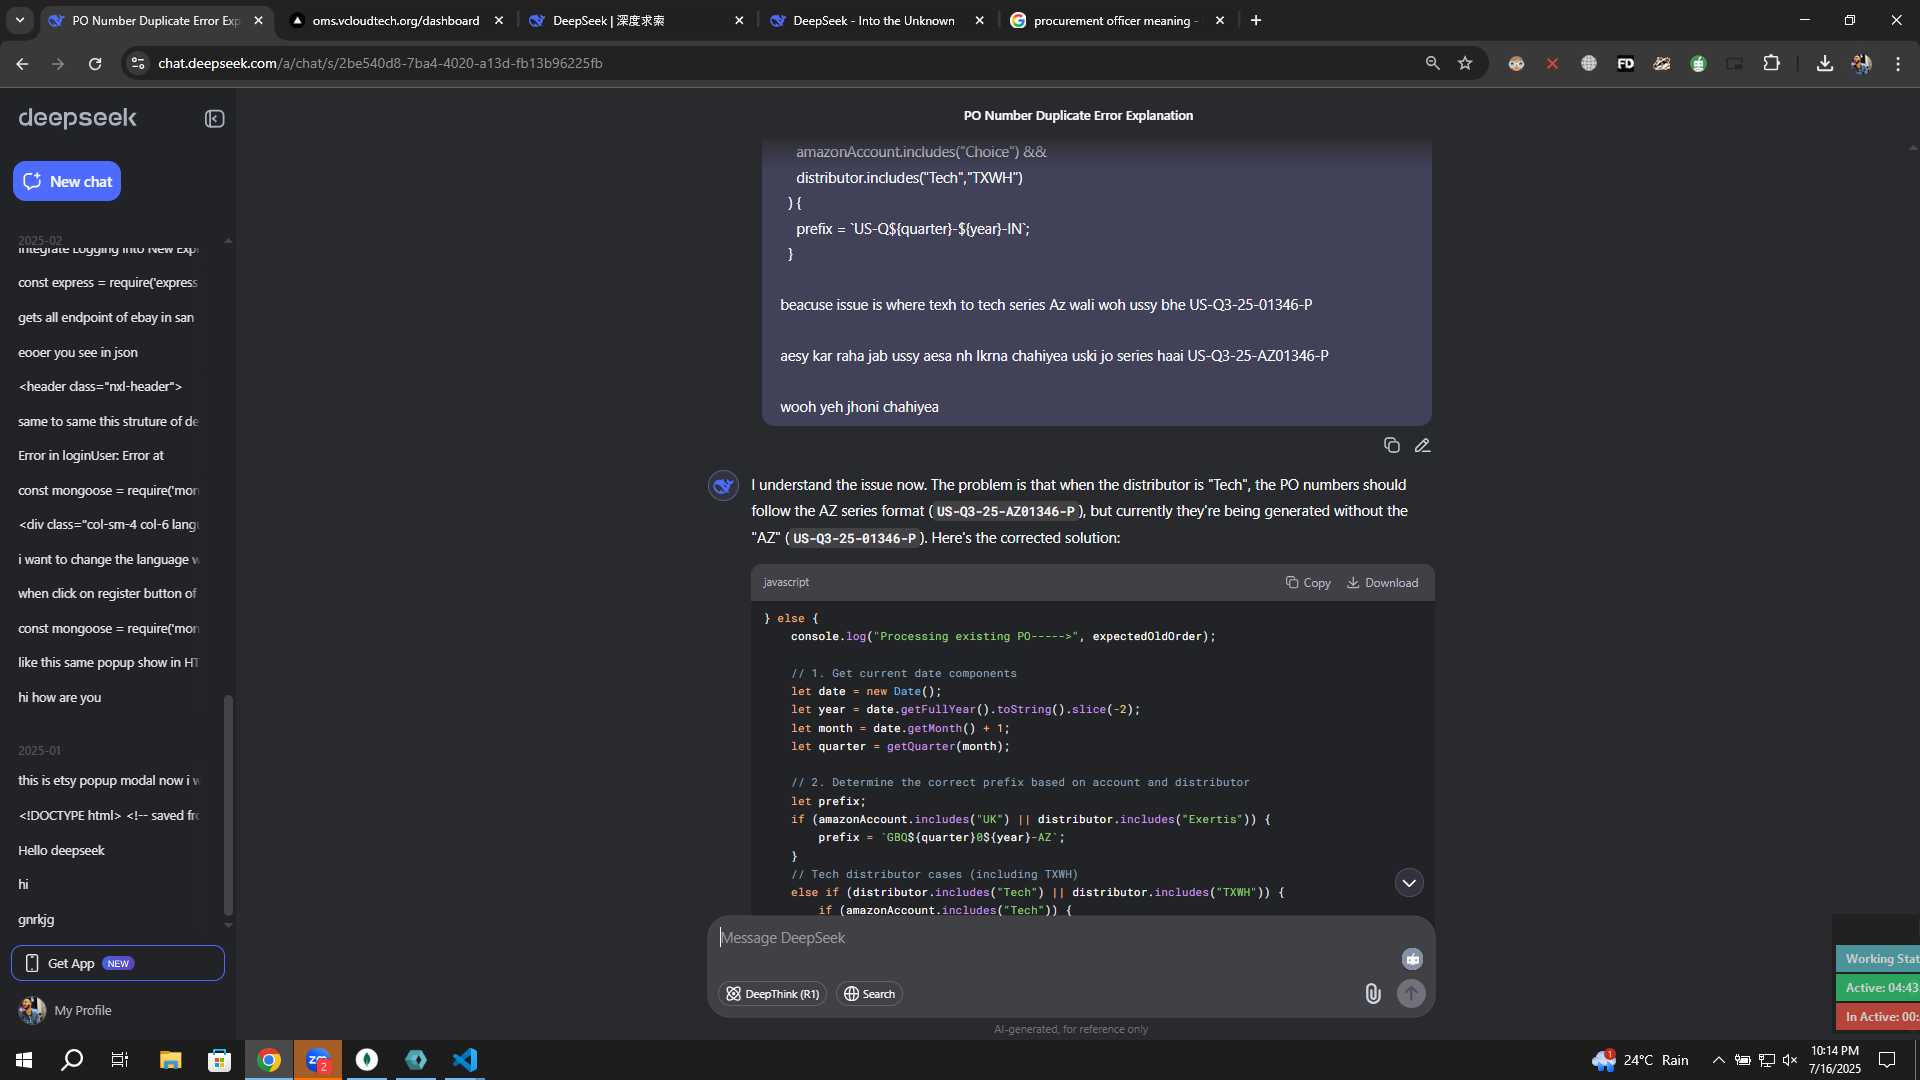This screenshot has width=1920, height=1080.
Task: Show hidden system tray icons
Action: 1718,1060
